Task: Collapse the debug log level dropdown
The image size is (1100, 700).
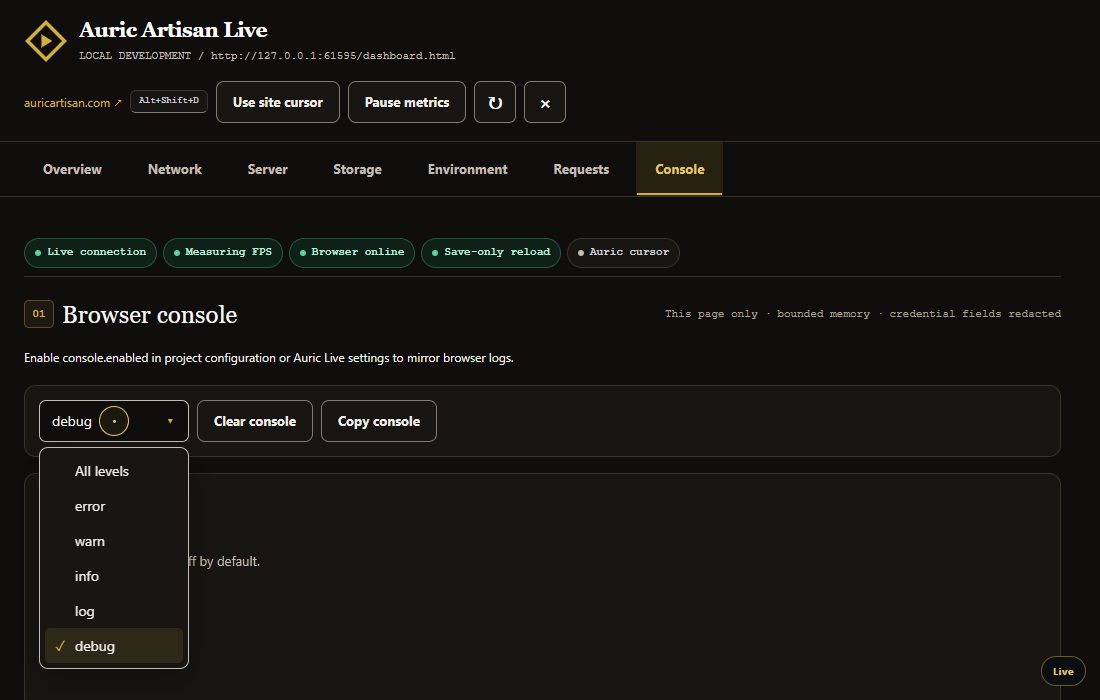Action: [114, 421]
